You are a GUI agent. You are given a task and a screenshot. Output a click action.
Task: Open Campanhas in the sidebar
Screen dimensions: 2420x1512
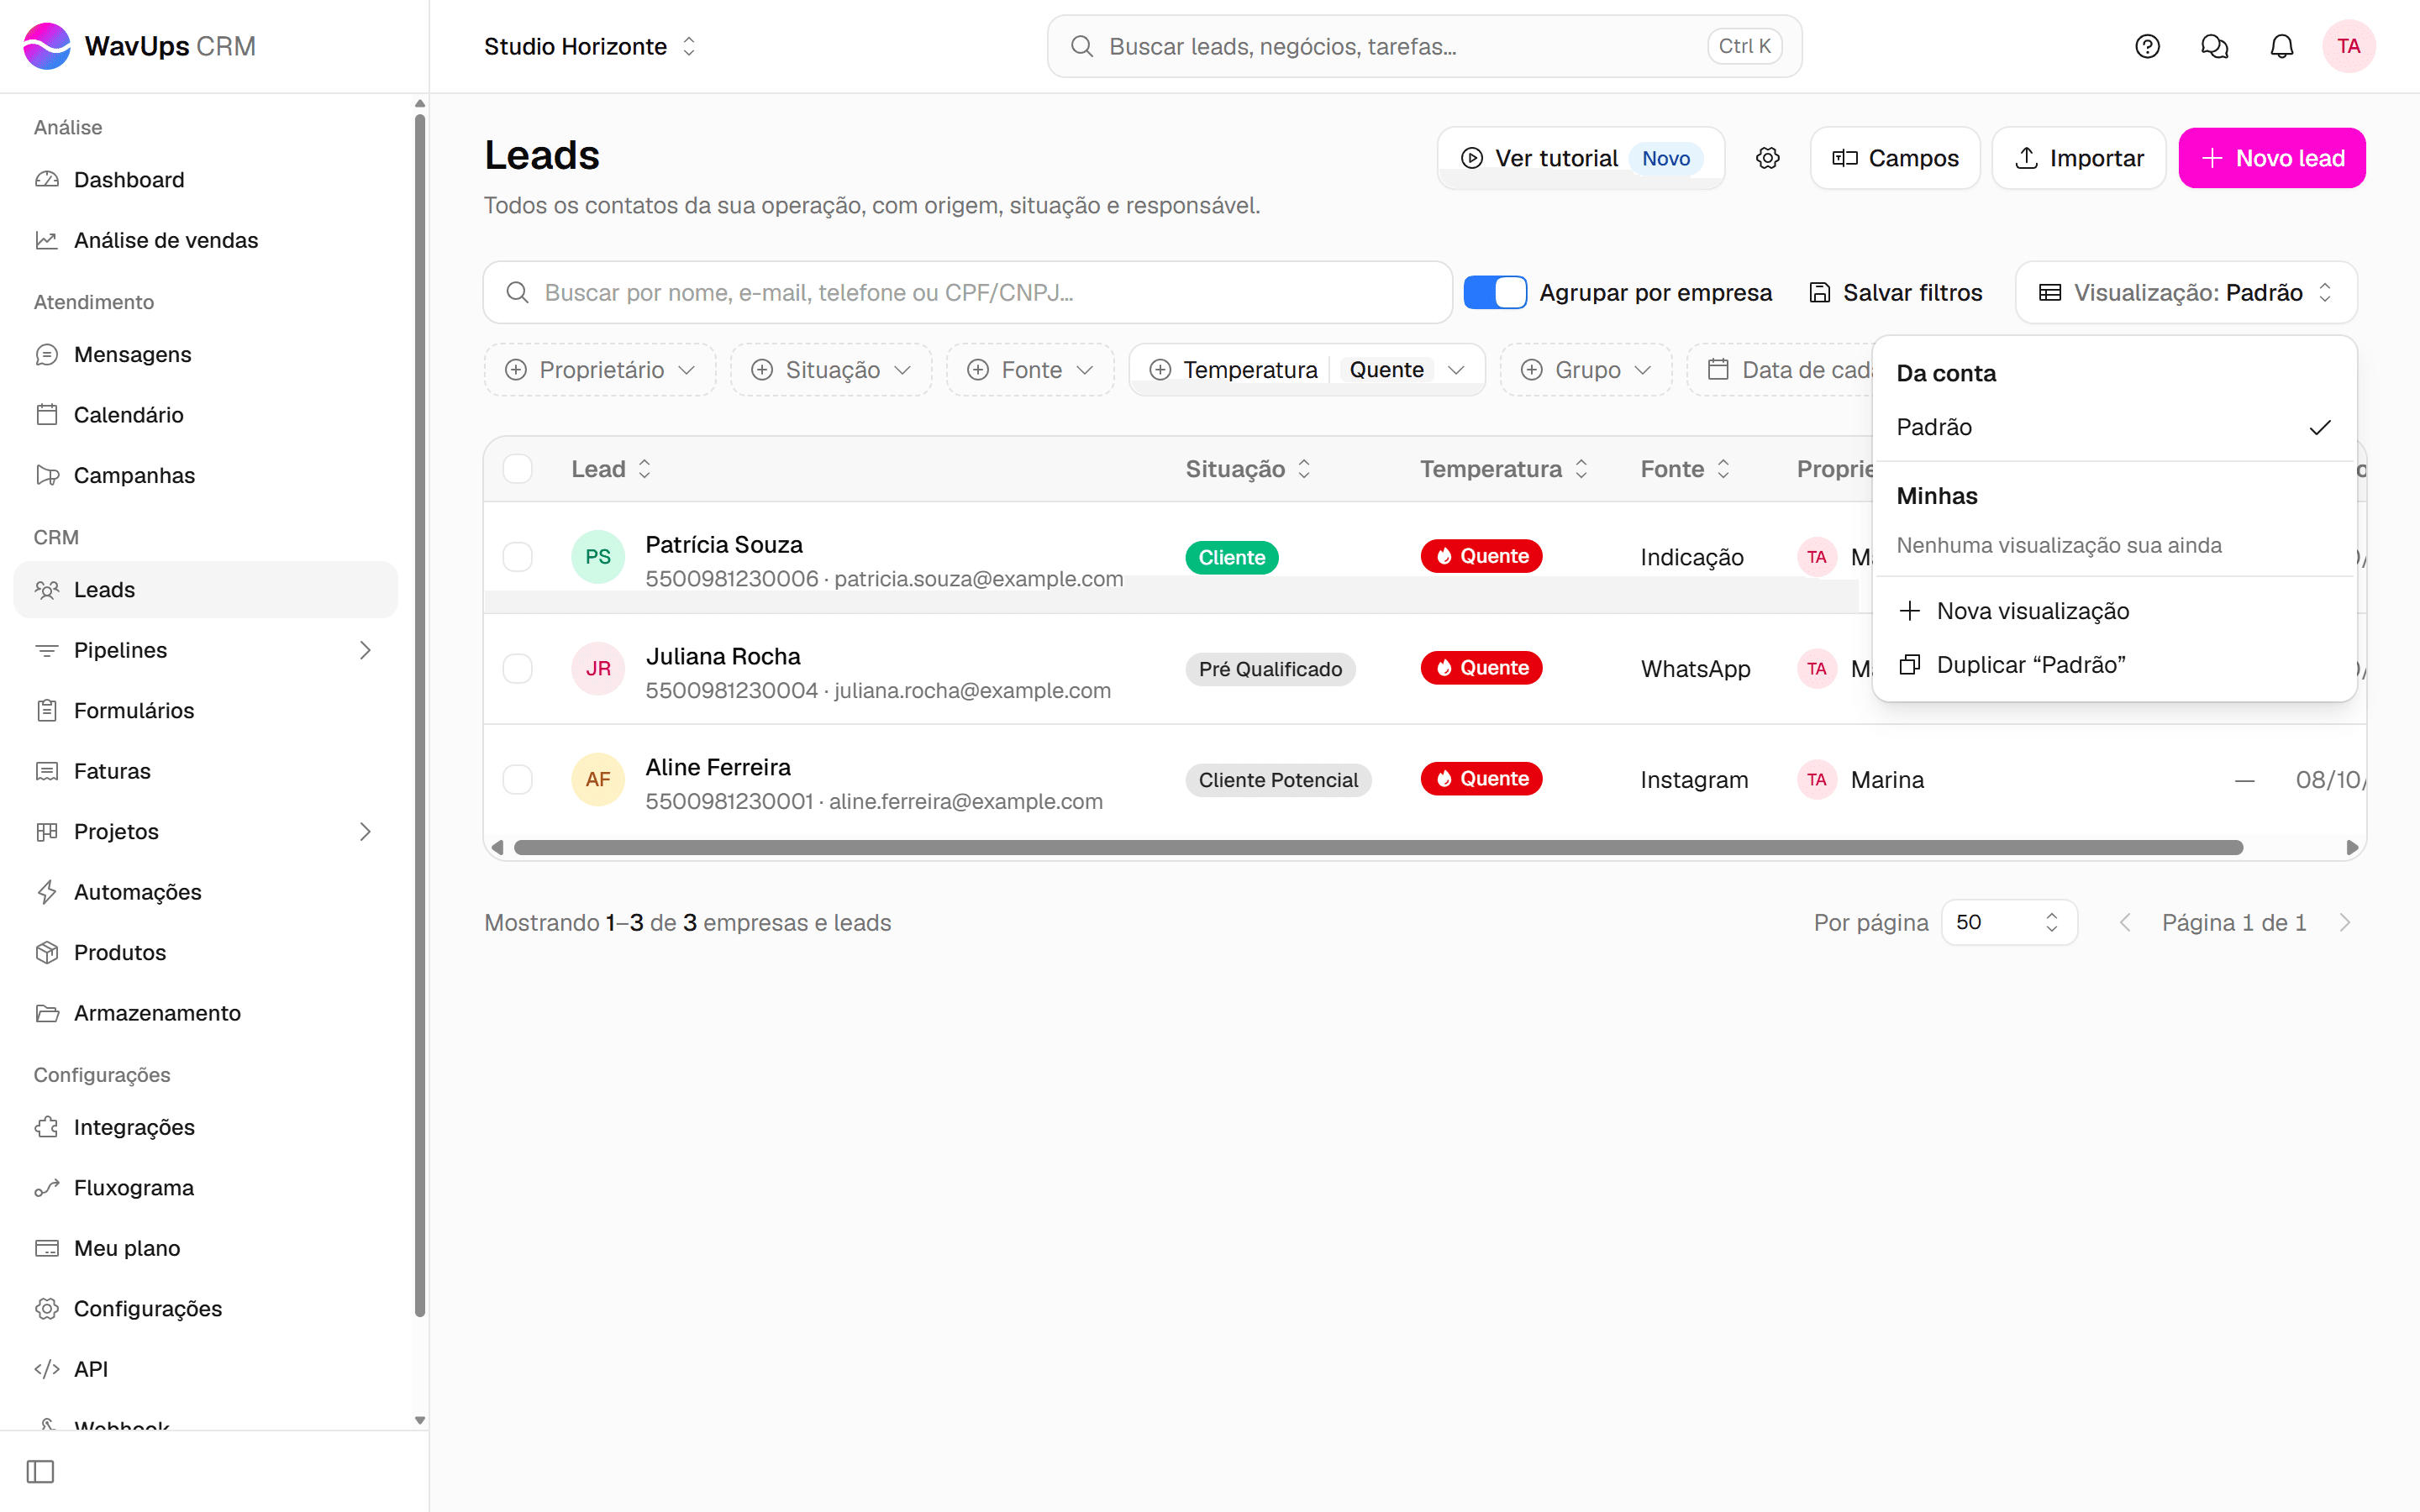coord(205,475)
